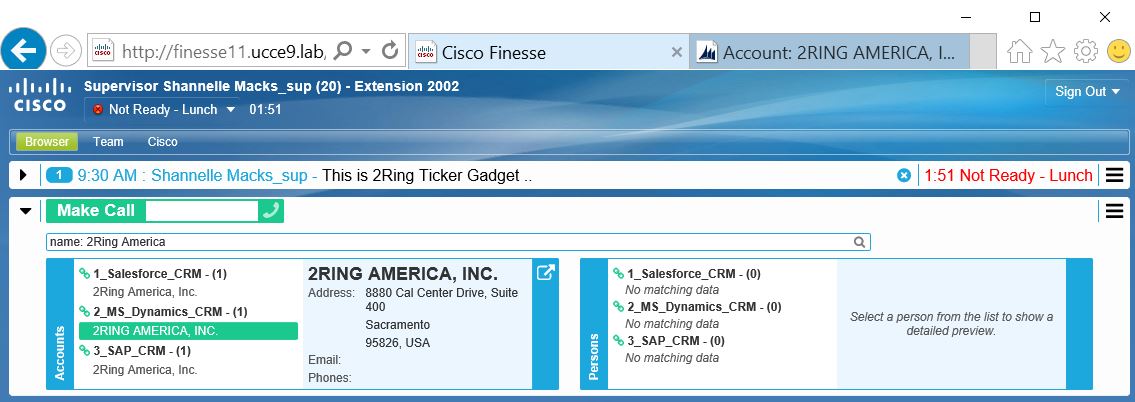Image resolution: width=1135 pixels, height=402 pixels.
Task: Open the Make Call gadget hamburger menu
Action: pos(1114,211)
